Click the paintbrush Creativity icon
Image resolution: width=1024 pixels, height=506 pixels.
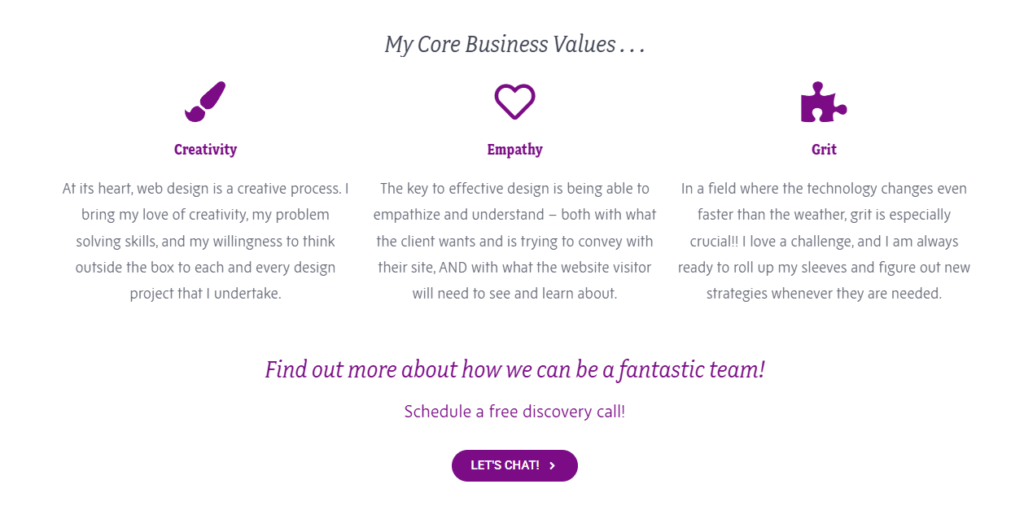[205, 102]
